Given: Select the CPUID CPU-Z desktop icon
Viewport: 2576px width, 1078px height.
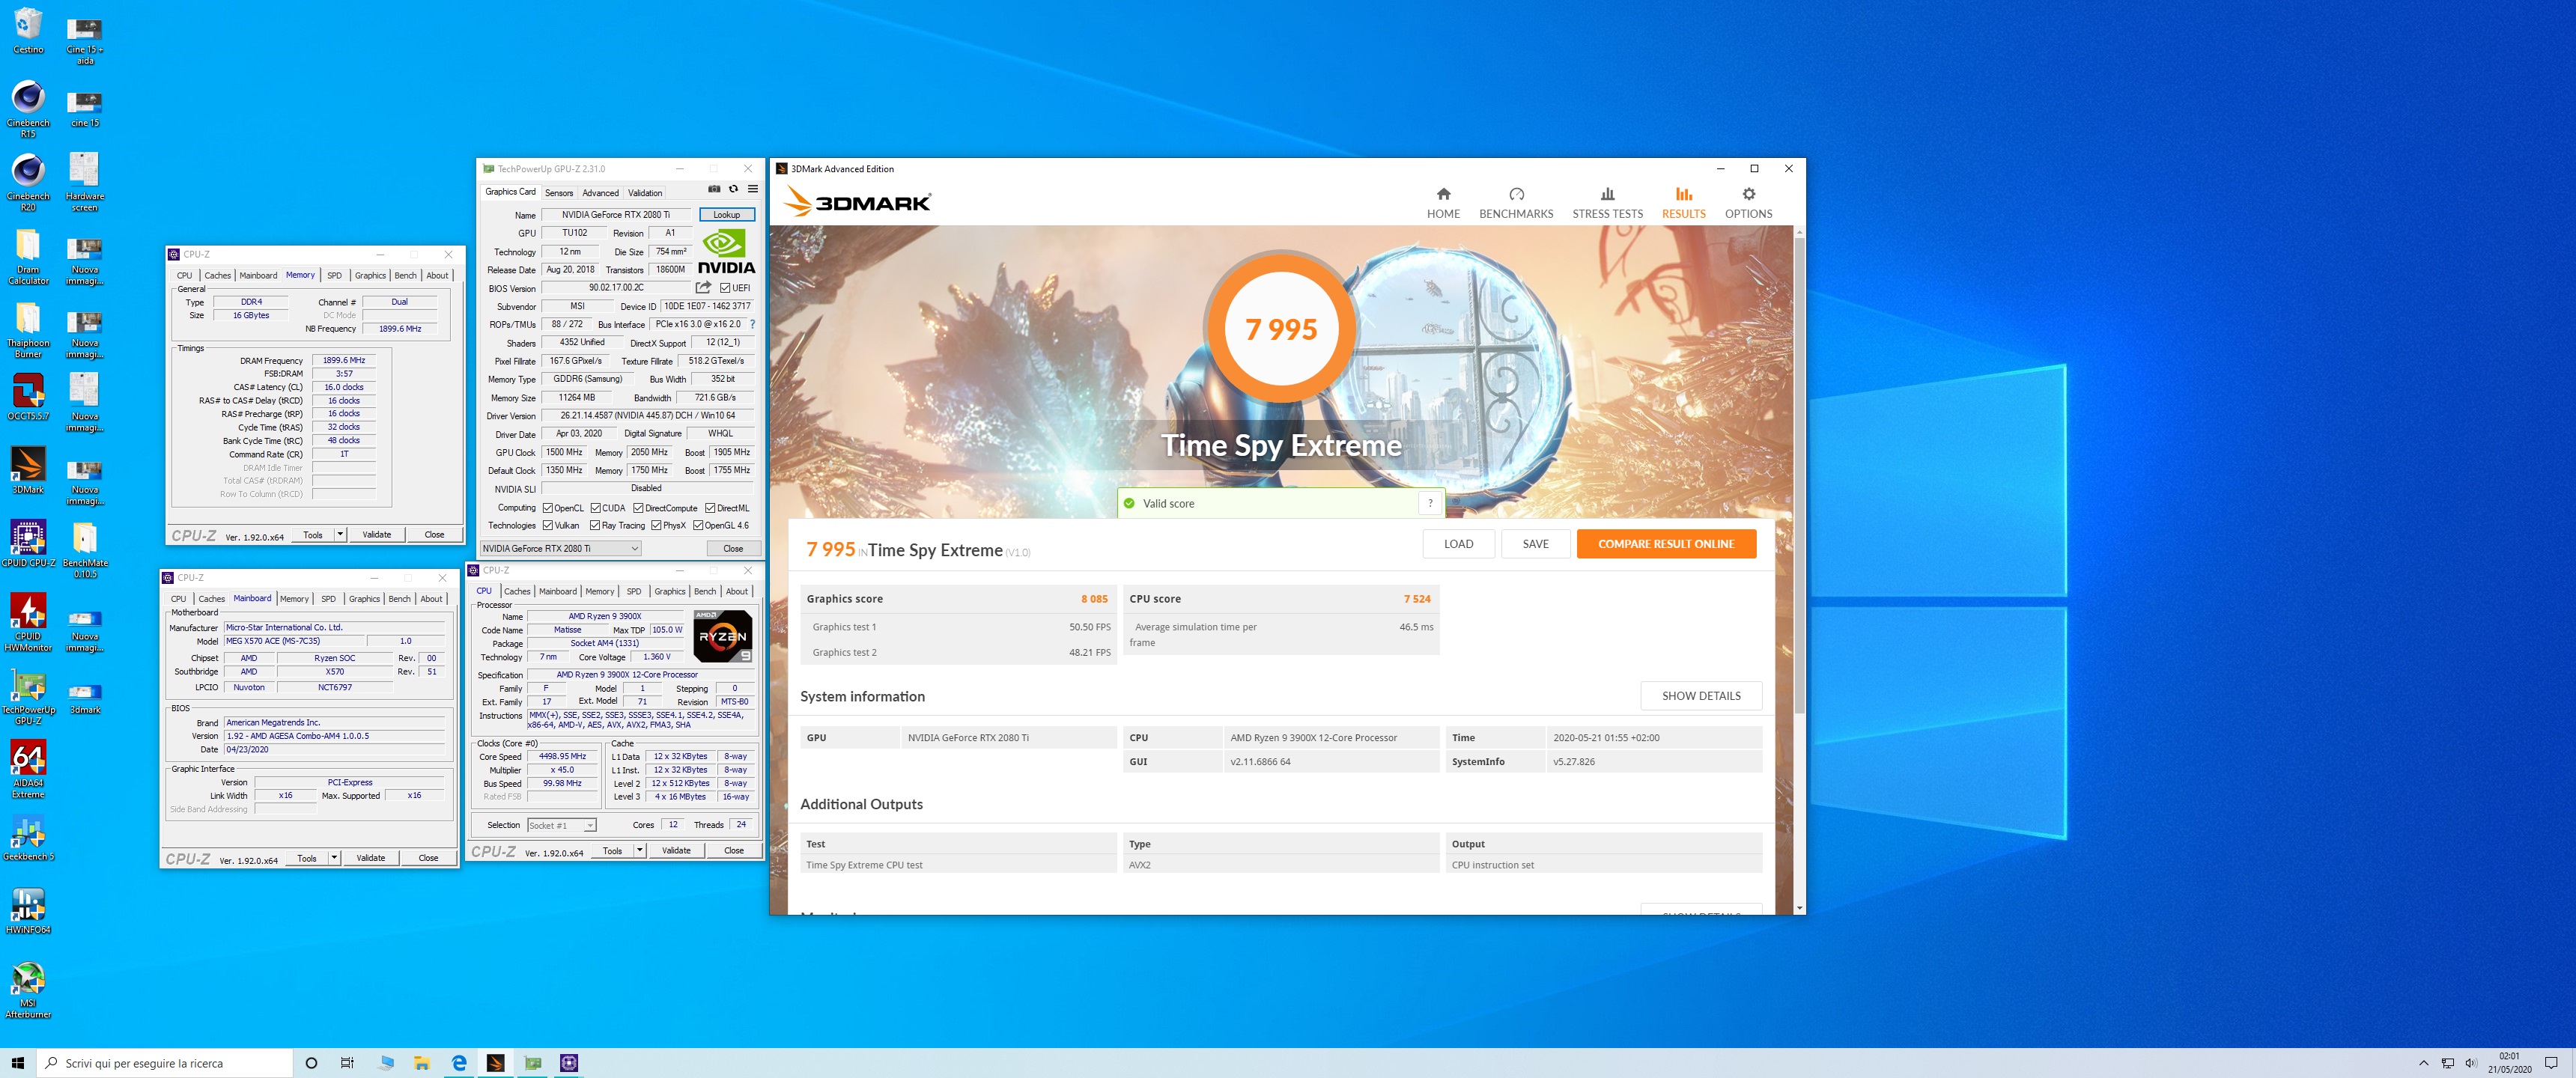Looking at the screenshot, I should point(28,543).
